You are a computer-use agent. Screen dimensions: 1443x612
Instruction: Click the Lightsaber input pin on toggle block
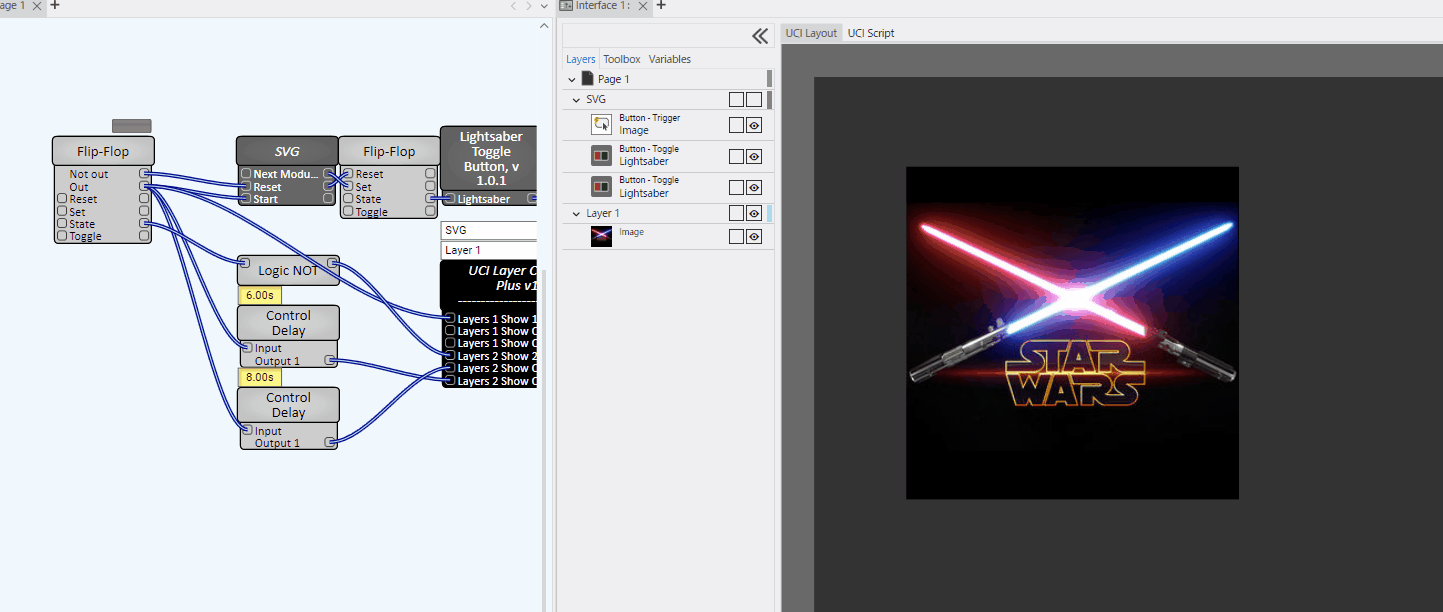click(x=450, y=199)
